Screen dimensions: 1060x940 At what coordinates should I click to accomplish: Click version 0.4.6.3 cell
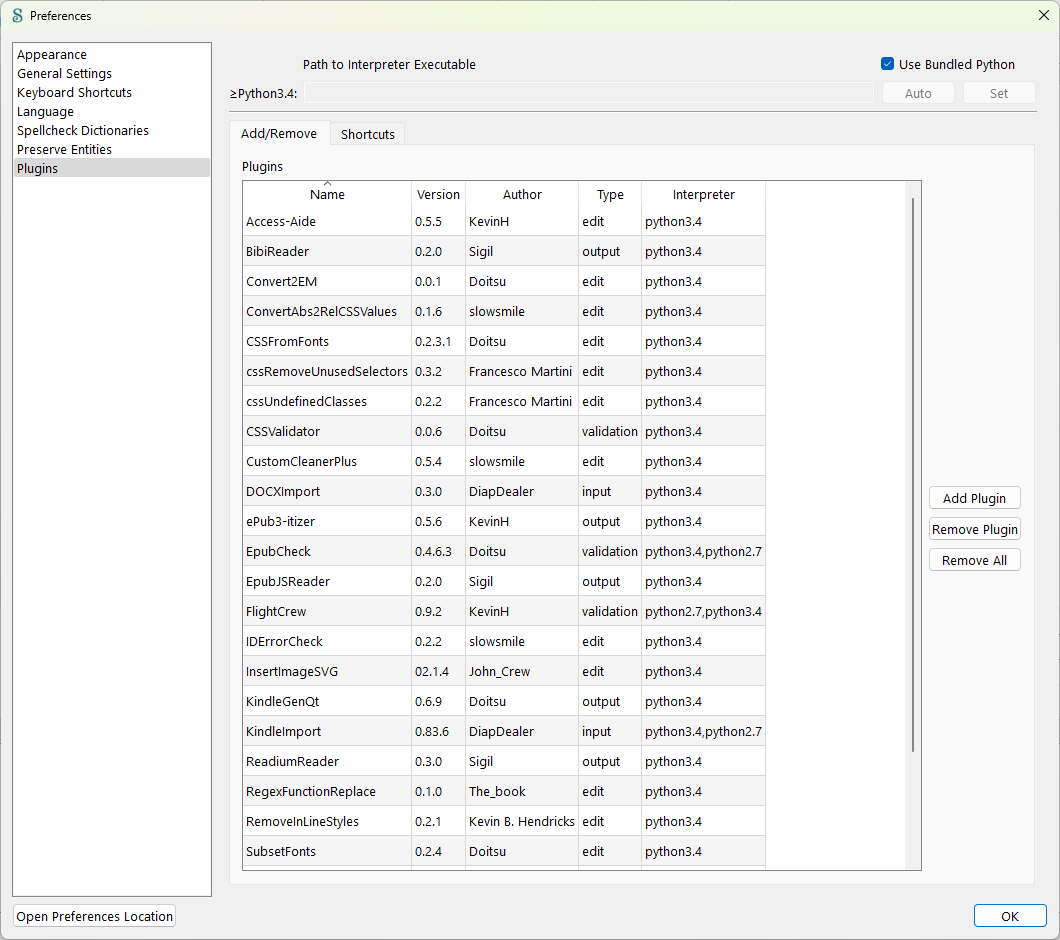(x=438, y=551)
